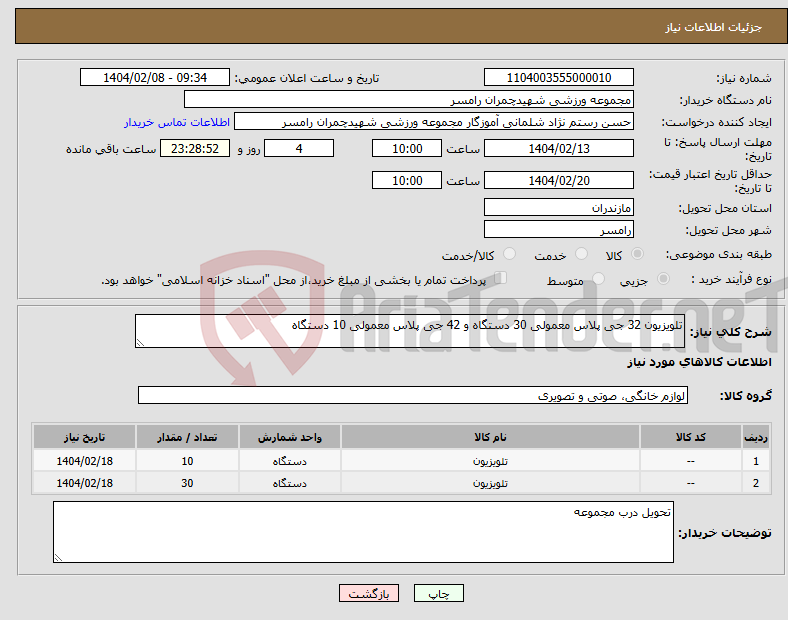Click the کد کالا column header

click(x=691, y=437)
